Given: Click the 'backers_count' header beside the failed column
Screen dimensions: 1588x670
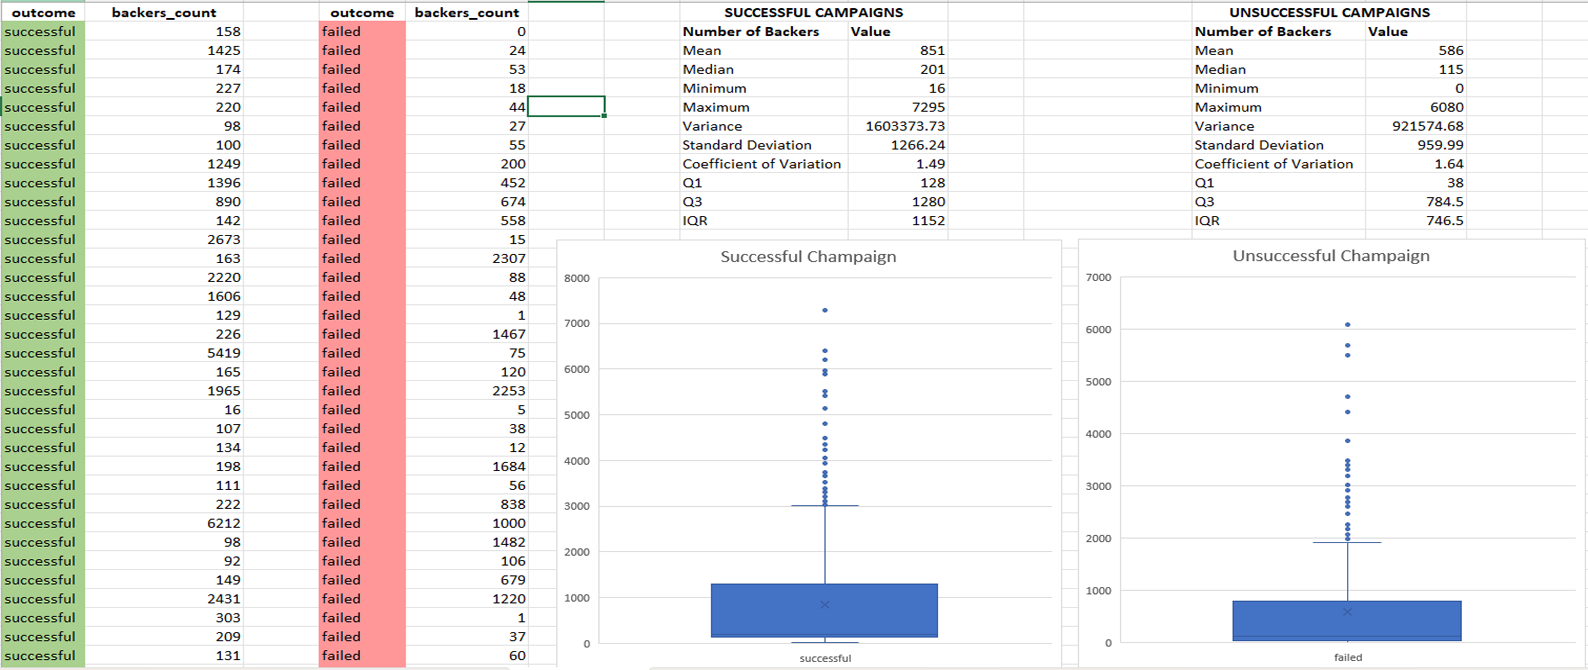Looking at the screenshot, I should pos(466,13).
